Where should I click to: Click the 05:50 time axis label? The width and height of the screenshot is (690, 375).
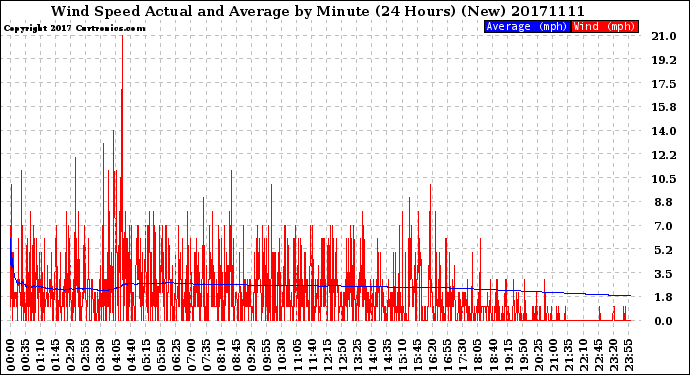tap(161, 355)
